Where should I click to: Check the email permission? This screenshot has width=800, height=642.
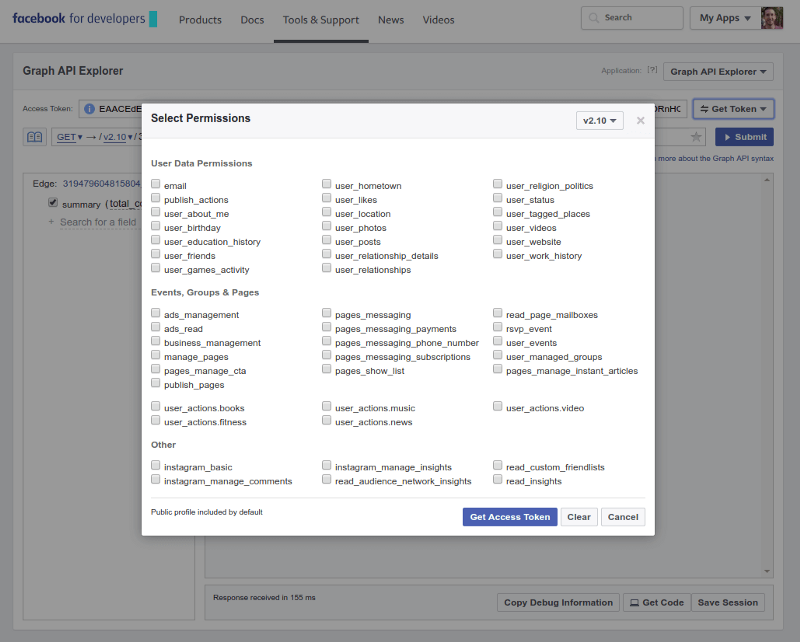point(156,184)
